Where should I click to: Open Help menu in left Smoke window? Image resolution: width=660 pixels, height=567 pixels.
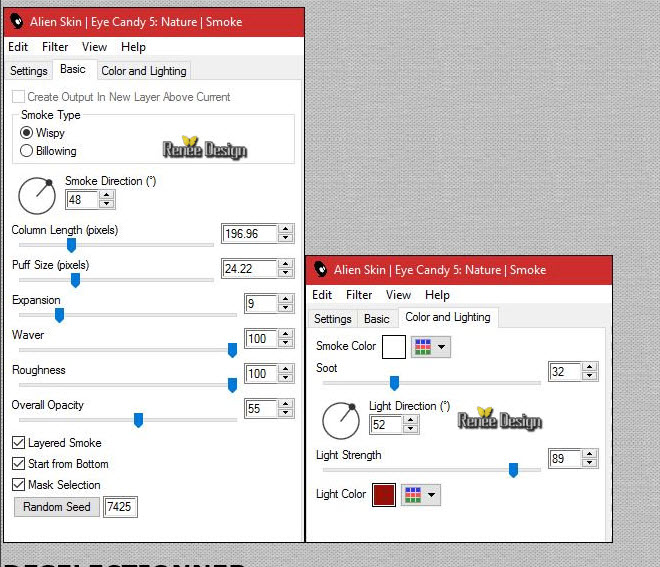tap(133, 47)
